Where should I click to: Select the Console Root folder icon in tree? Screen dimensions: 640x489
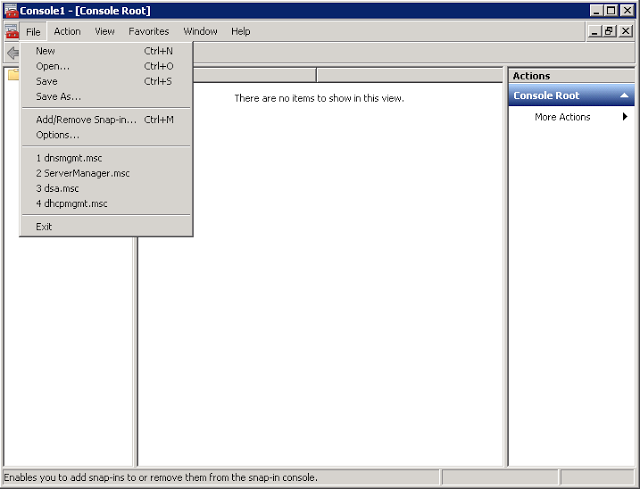pyautogui.click(x=13, y=74)
